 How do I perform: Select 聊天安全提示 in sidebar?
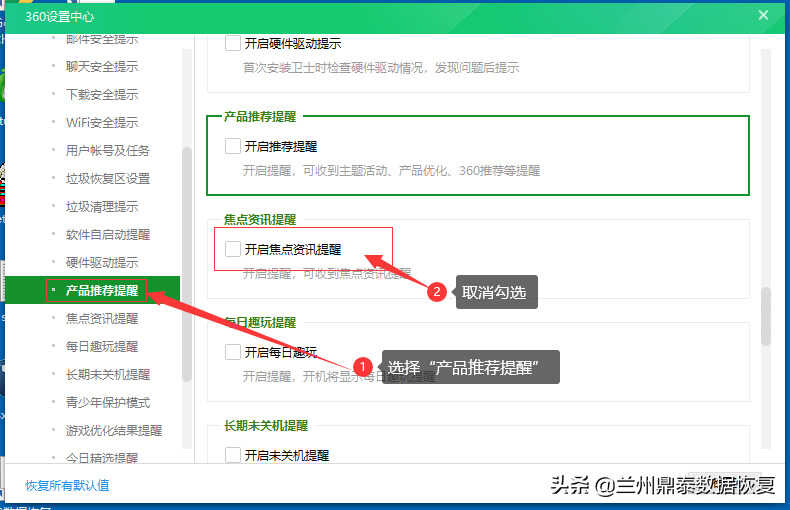click(102, 67)
